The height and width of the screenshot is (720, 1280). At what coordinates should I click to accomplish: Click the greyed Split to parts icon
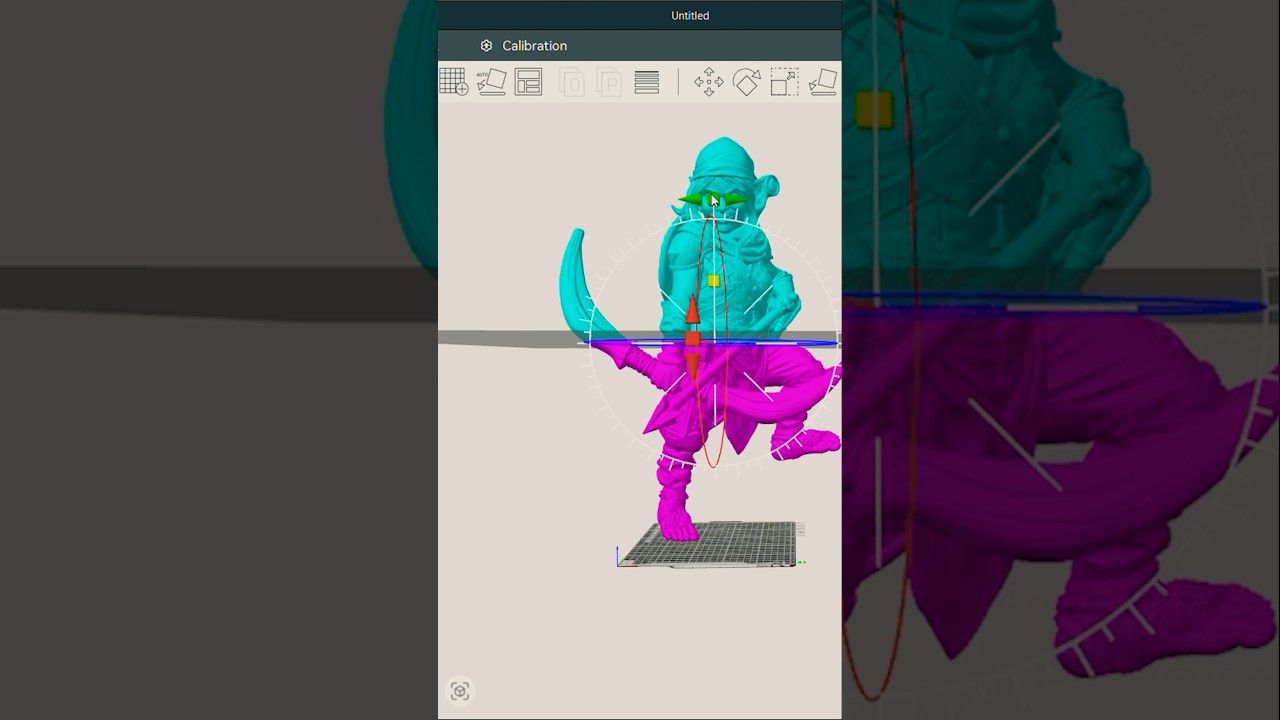609,82
